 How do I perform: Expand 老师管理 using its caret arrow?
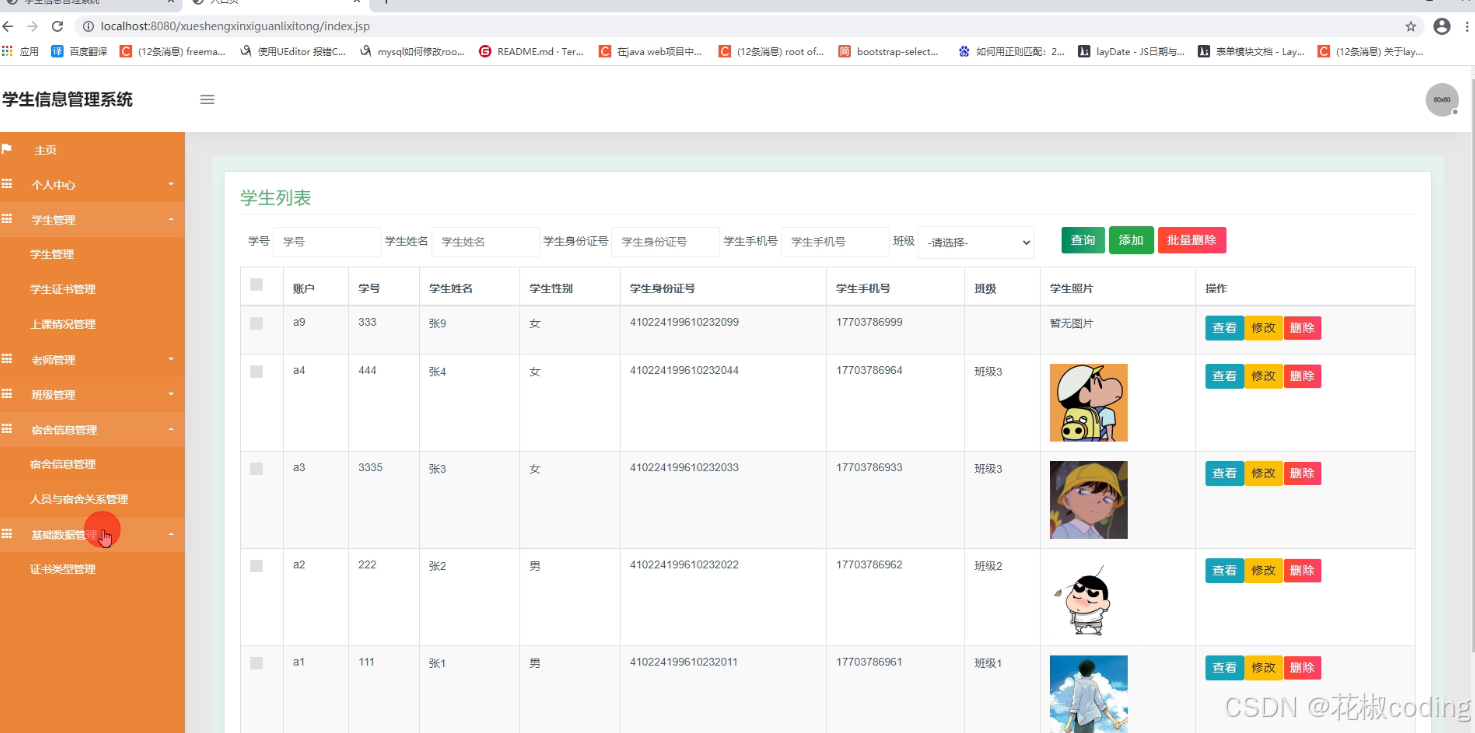pos(171,359)
